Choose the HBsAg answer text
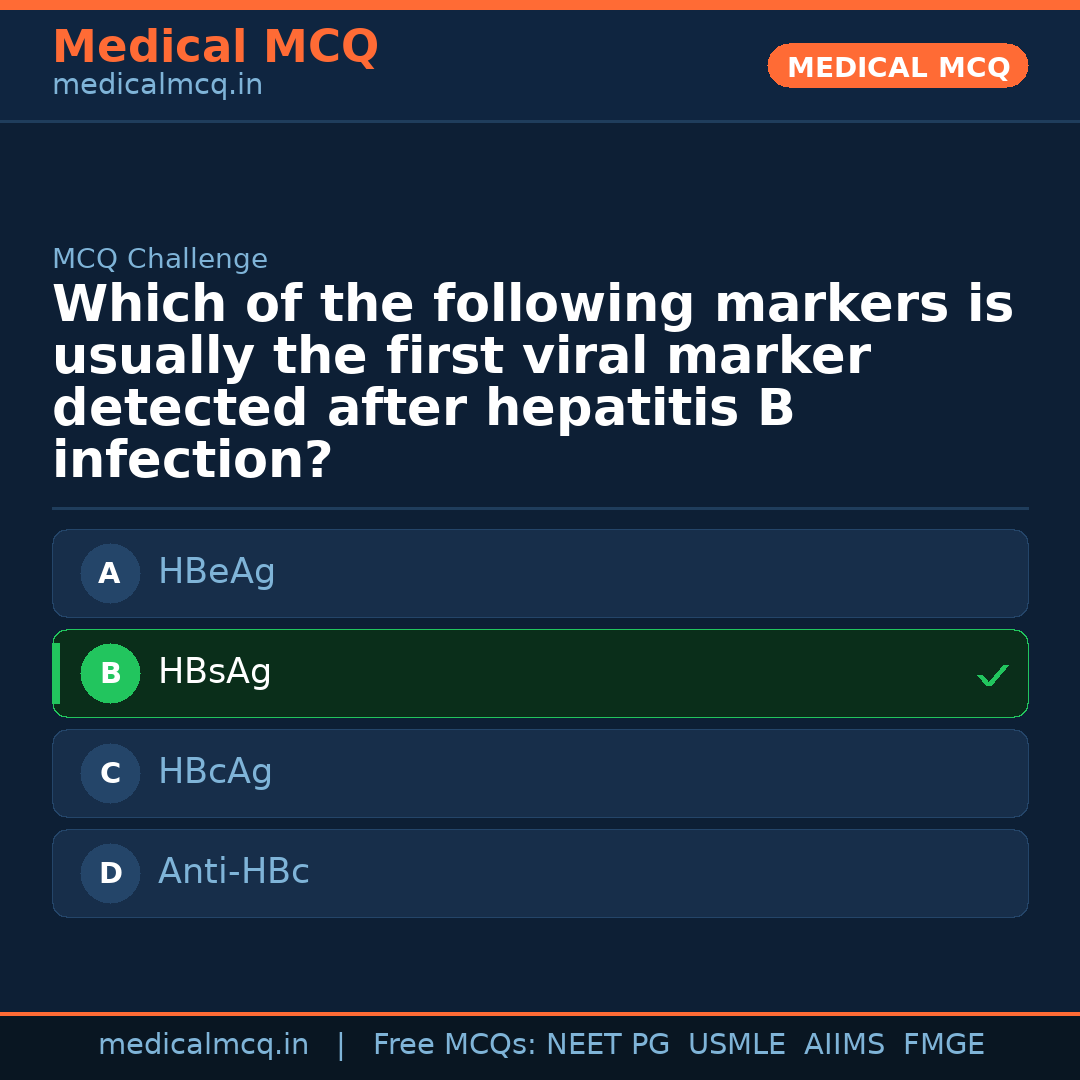The height and width of the screenshot is (1080, 1080). (214, 672)
